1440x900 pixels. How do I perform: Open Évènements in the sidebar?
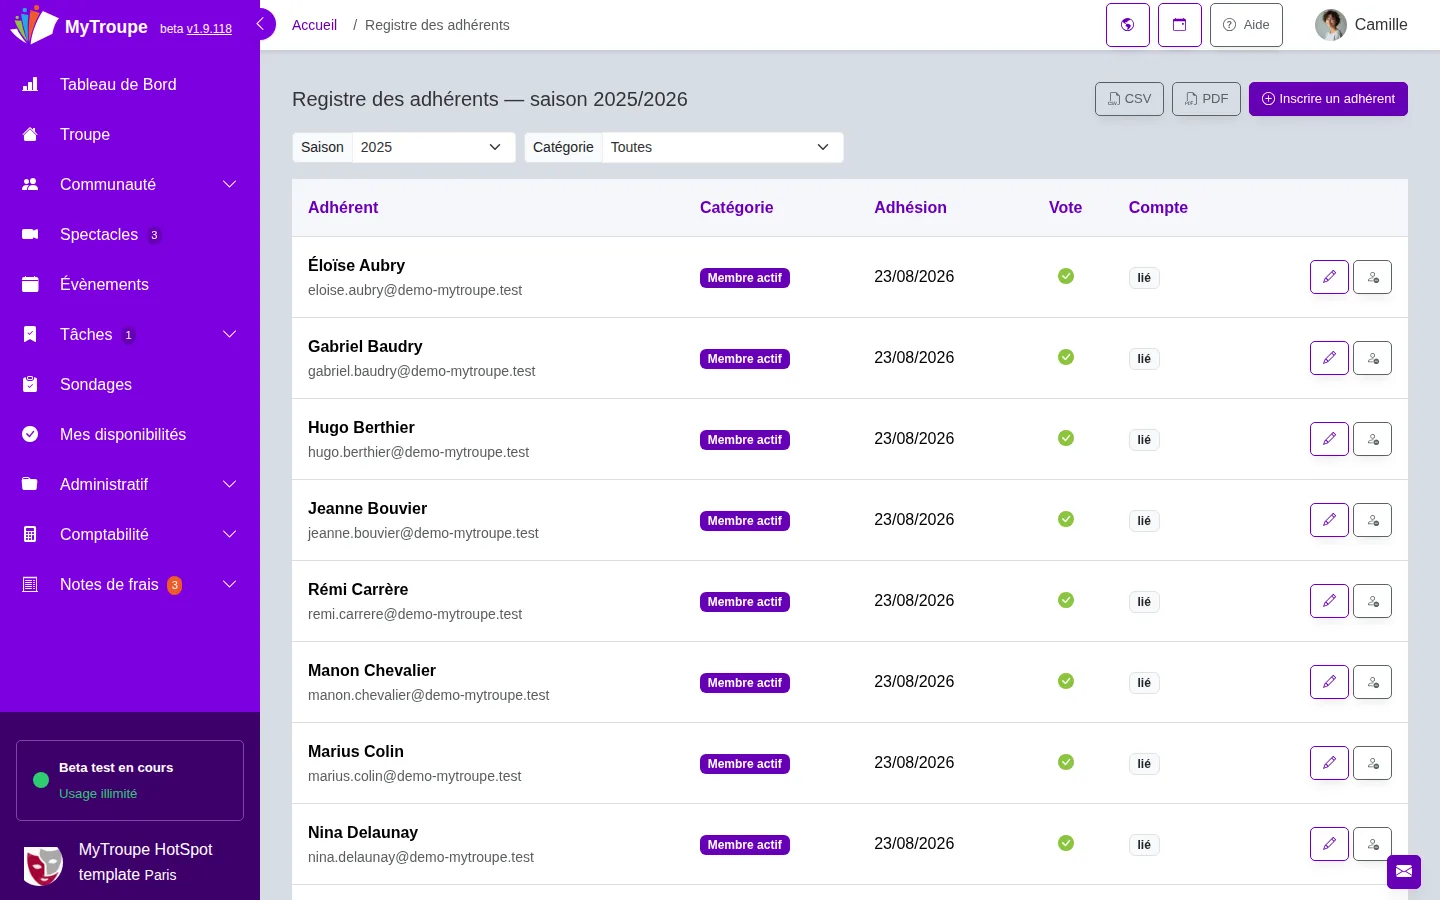coord(130,284)
